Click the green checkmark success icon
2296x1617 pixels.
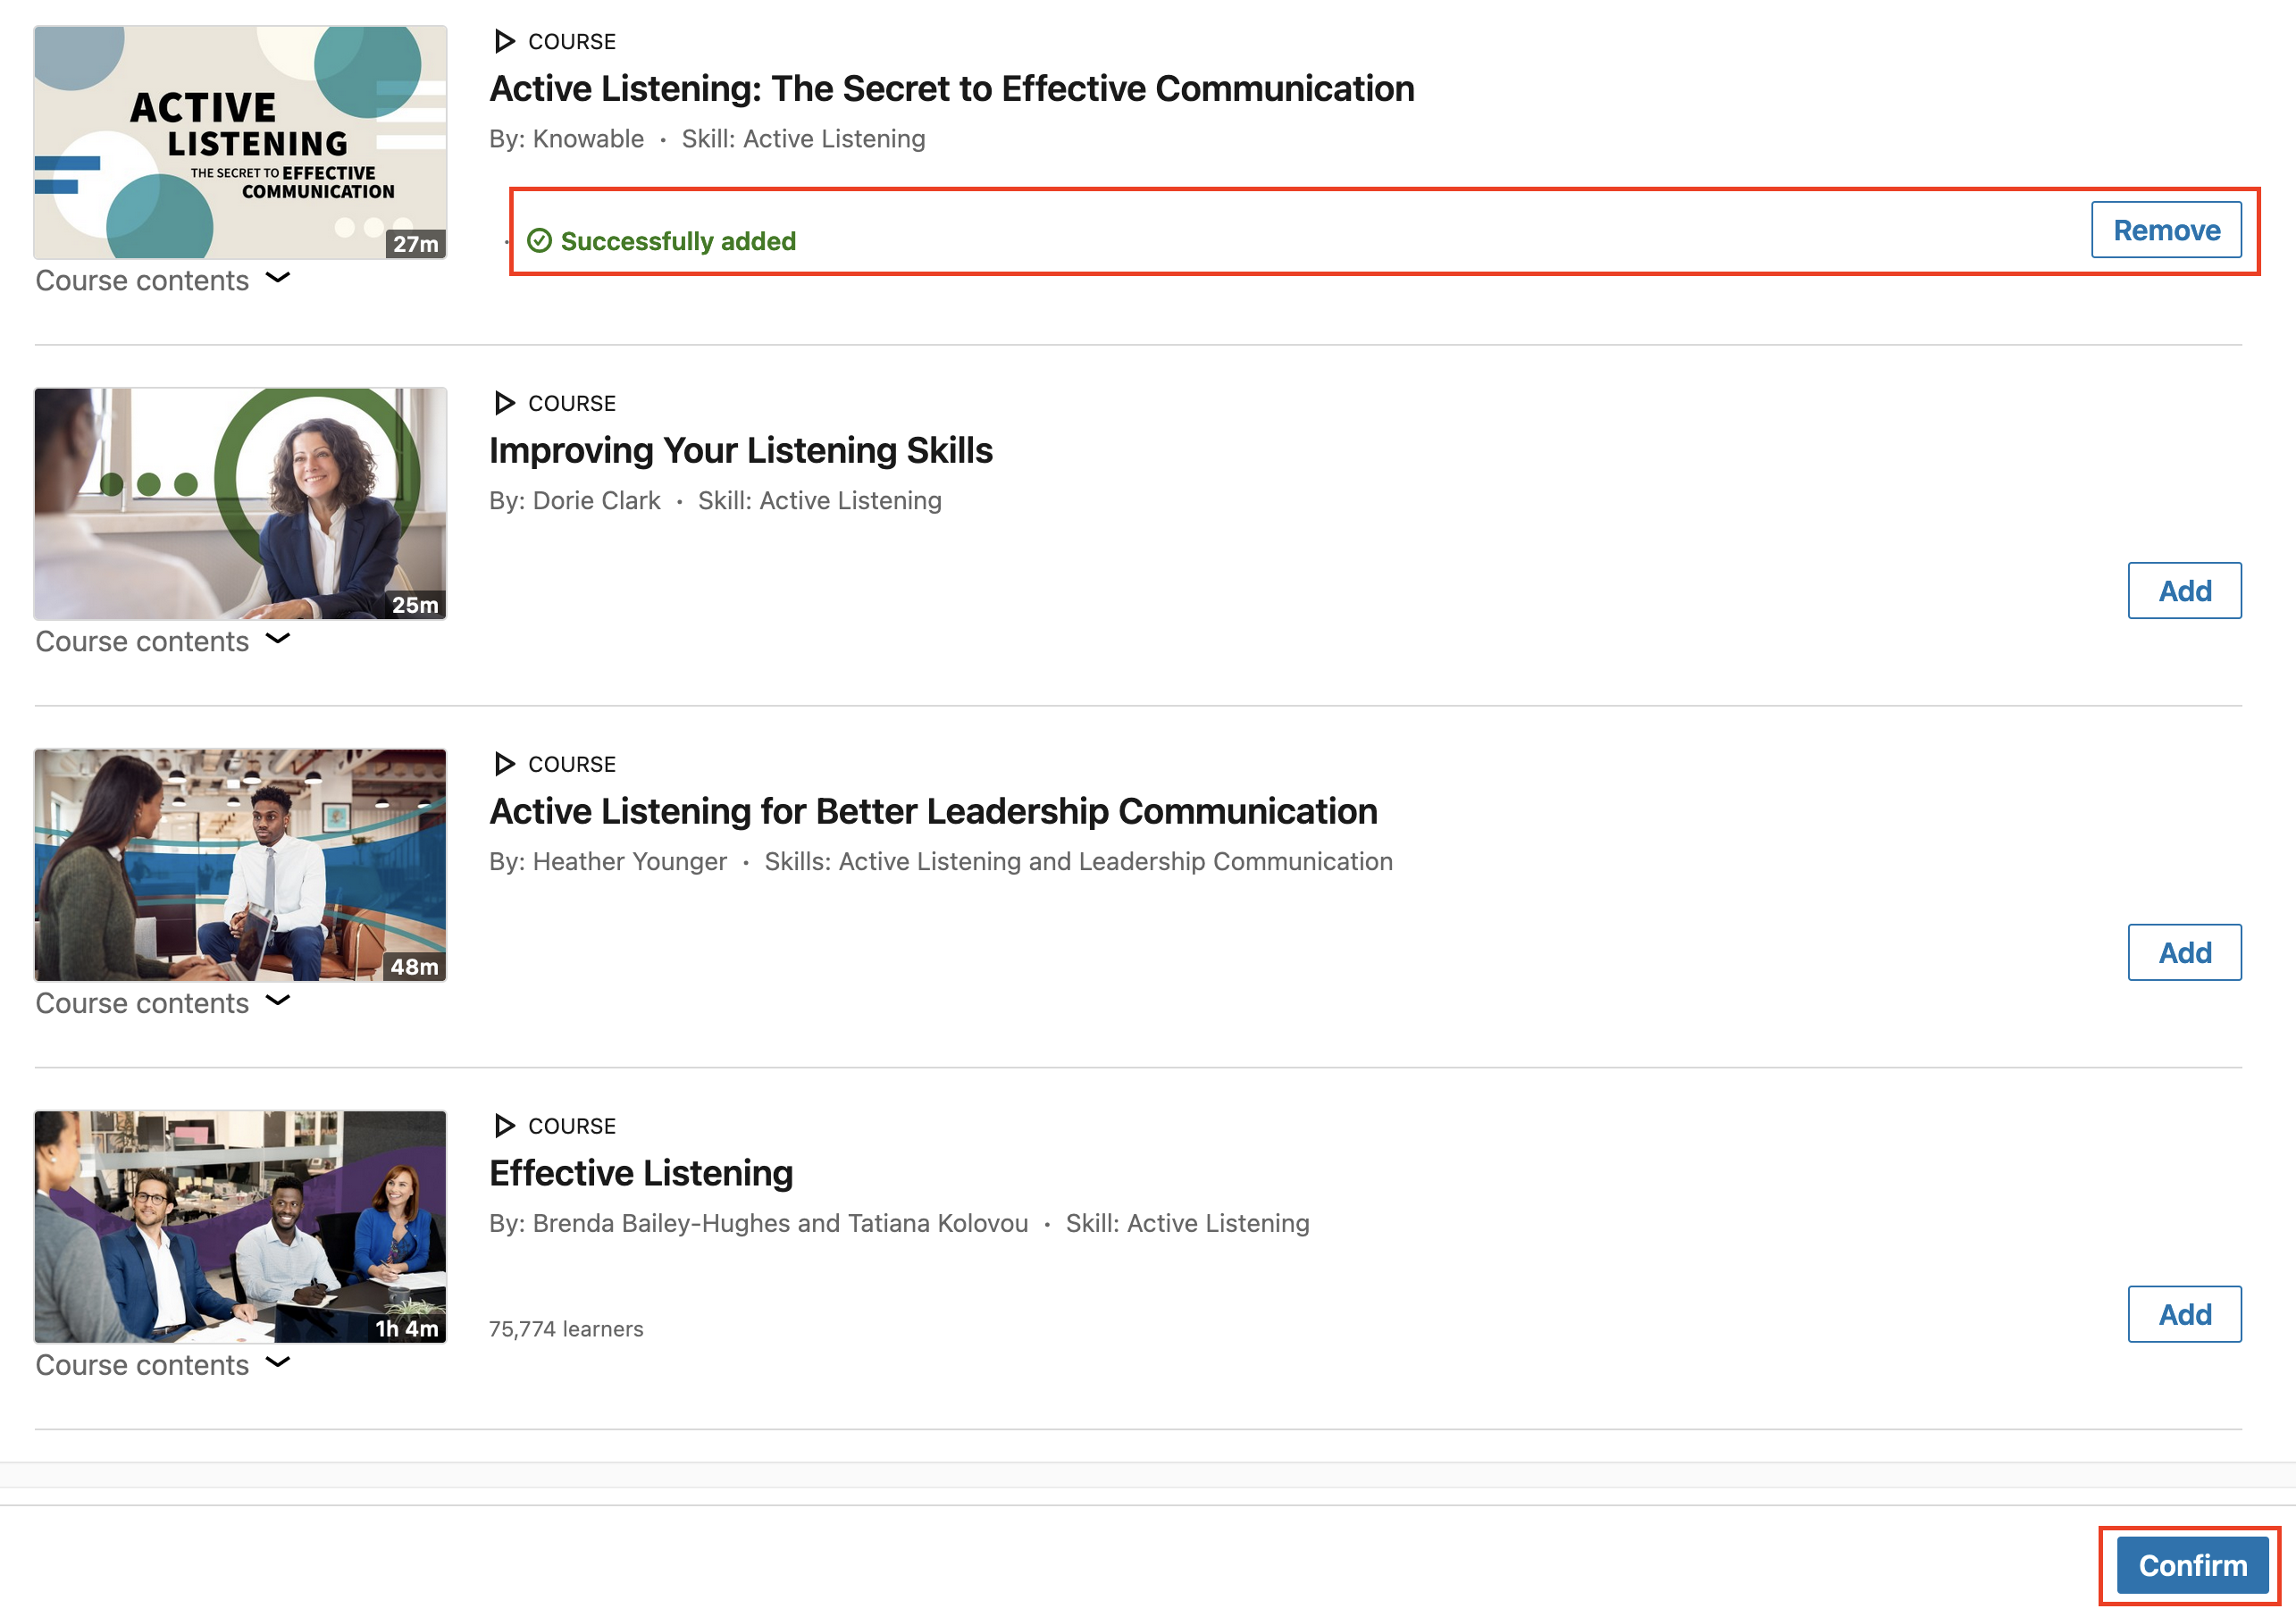tap(539, 239)
